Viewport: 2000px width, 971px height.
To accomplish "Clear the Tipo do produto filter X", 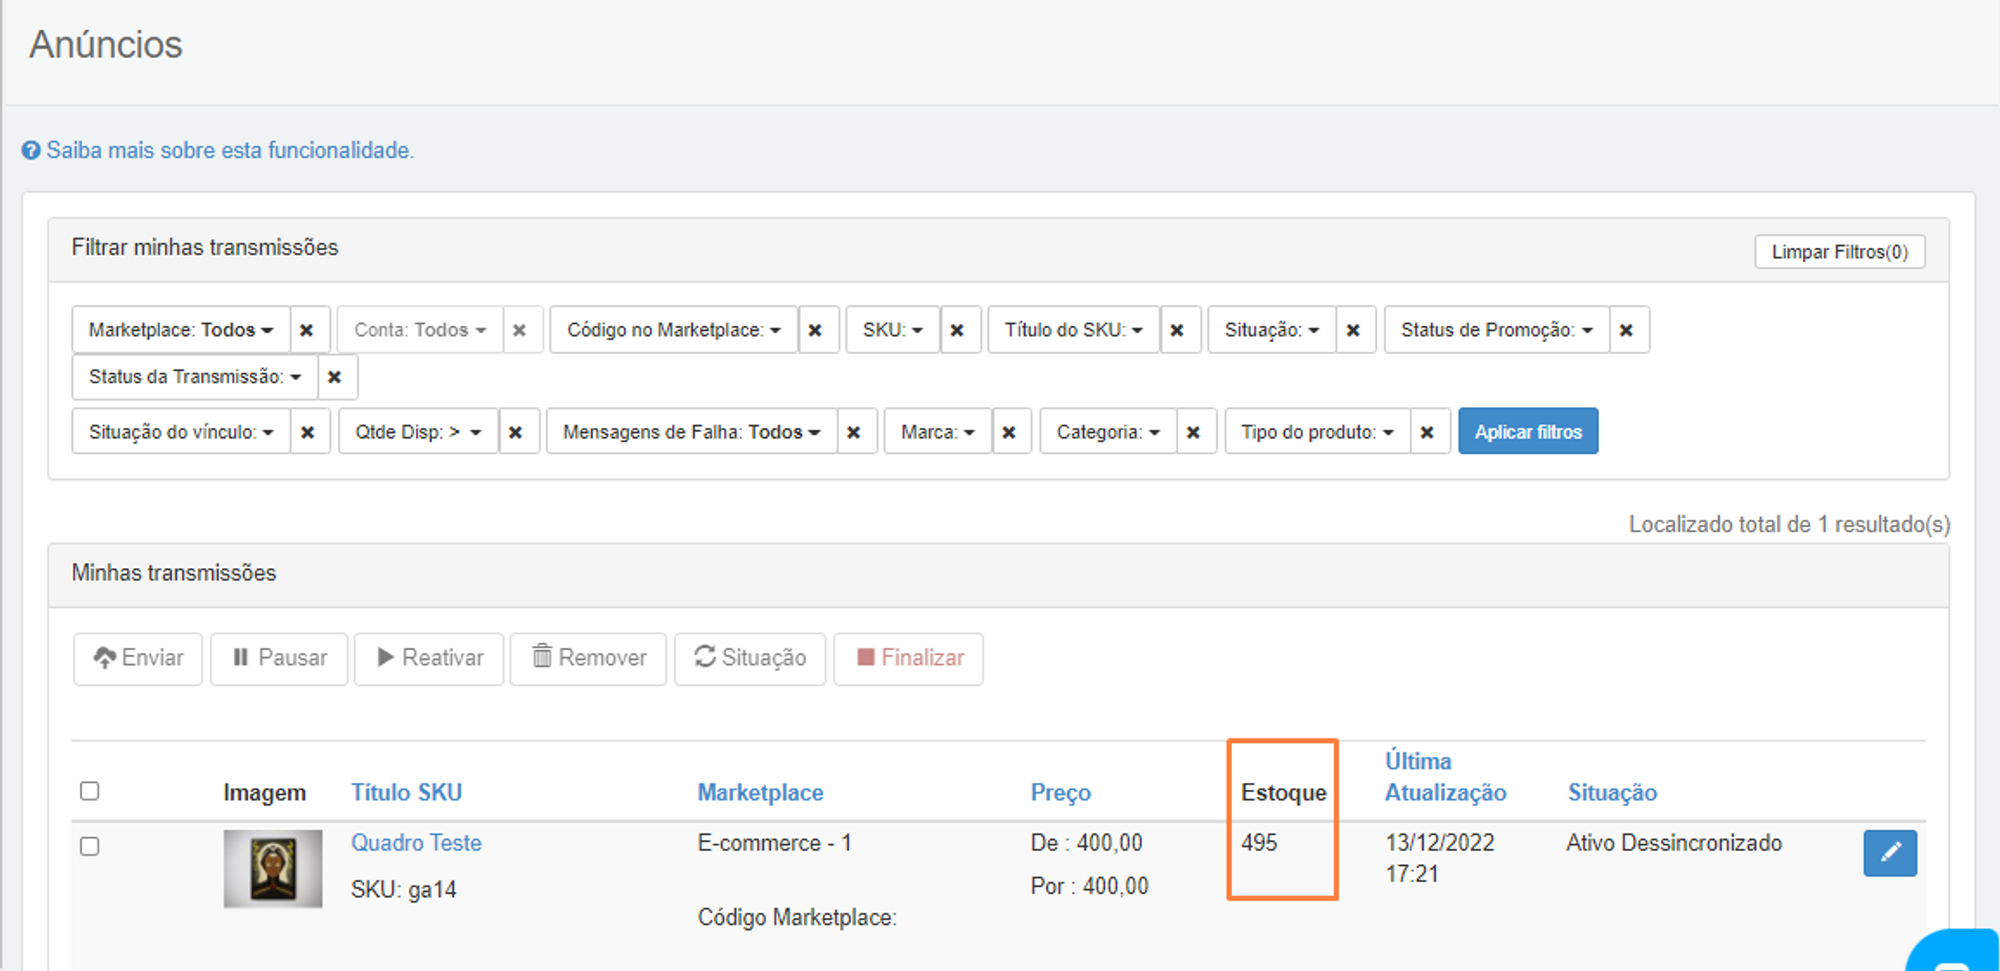I will pos(1428,432).
